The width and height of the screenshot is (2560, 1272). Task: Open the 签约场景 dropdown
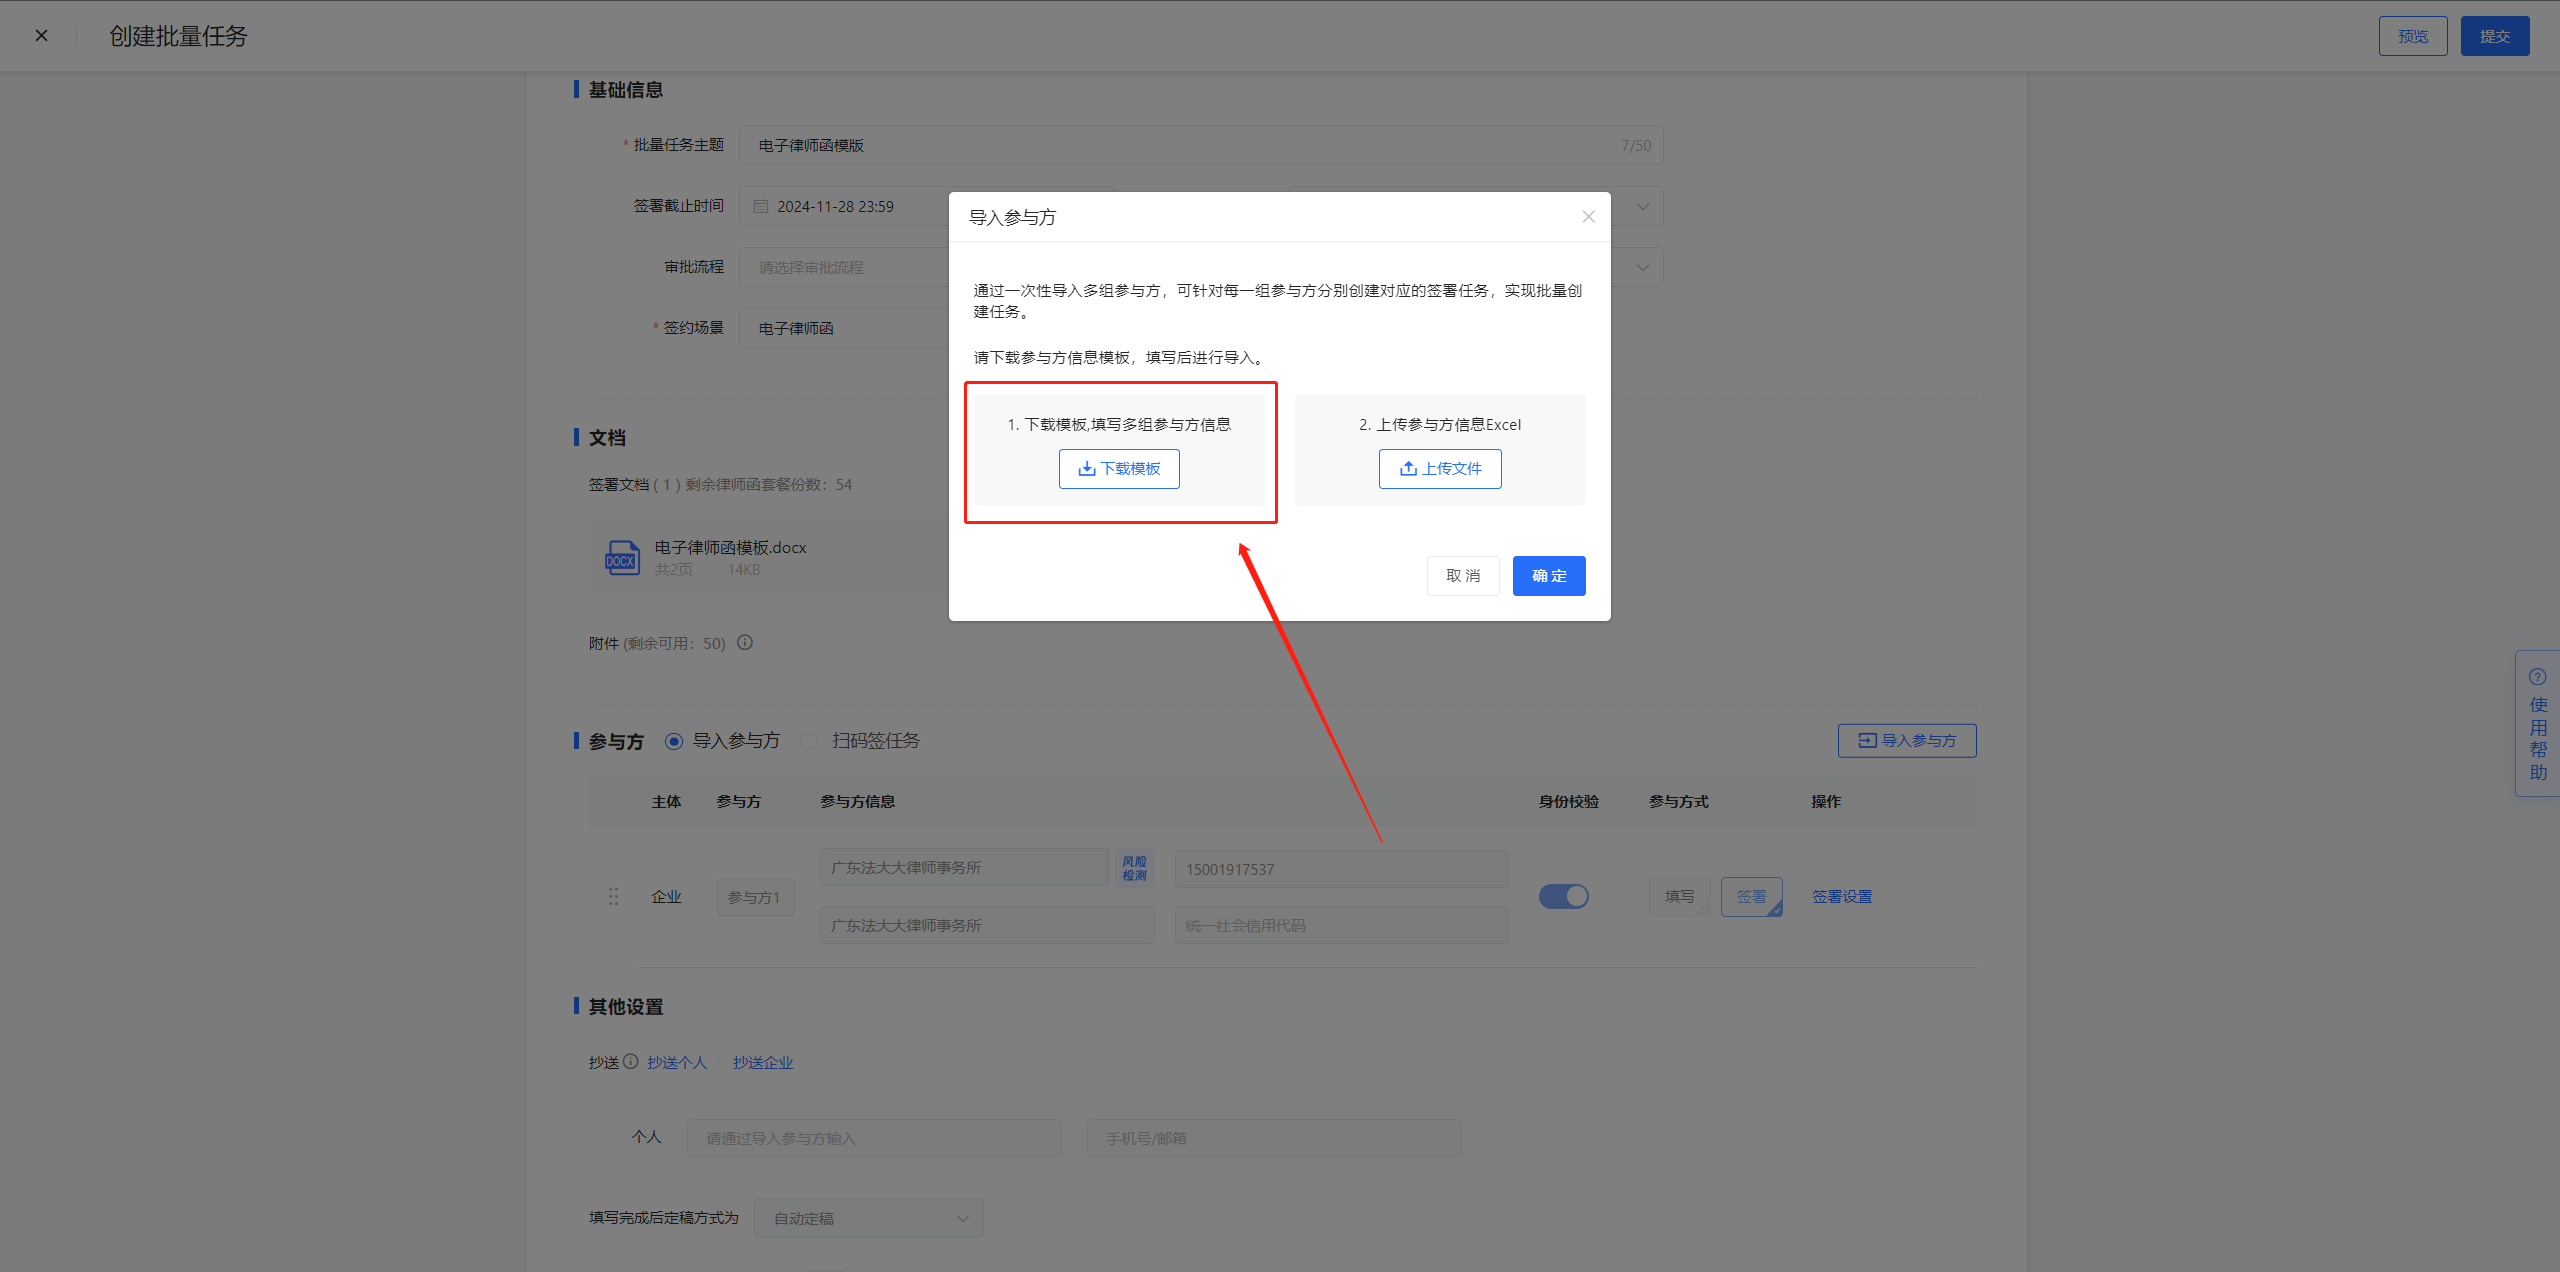tap(845, 328)
